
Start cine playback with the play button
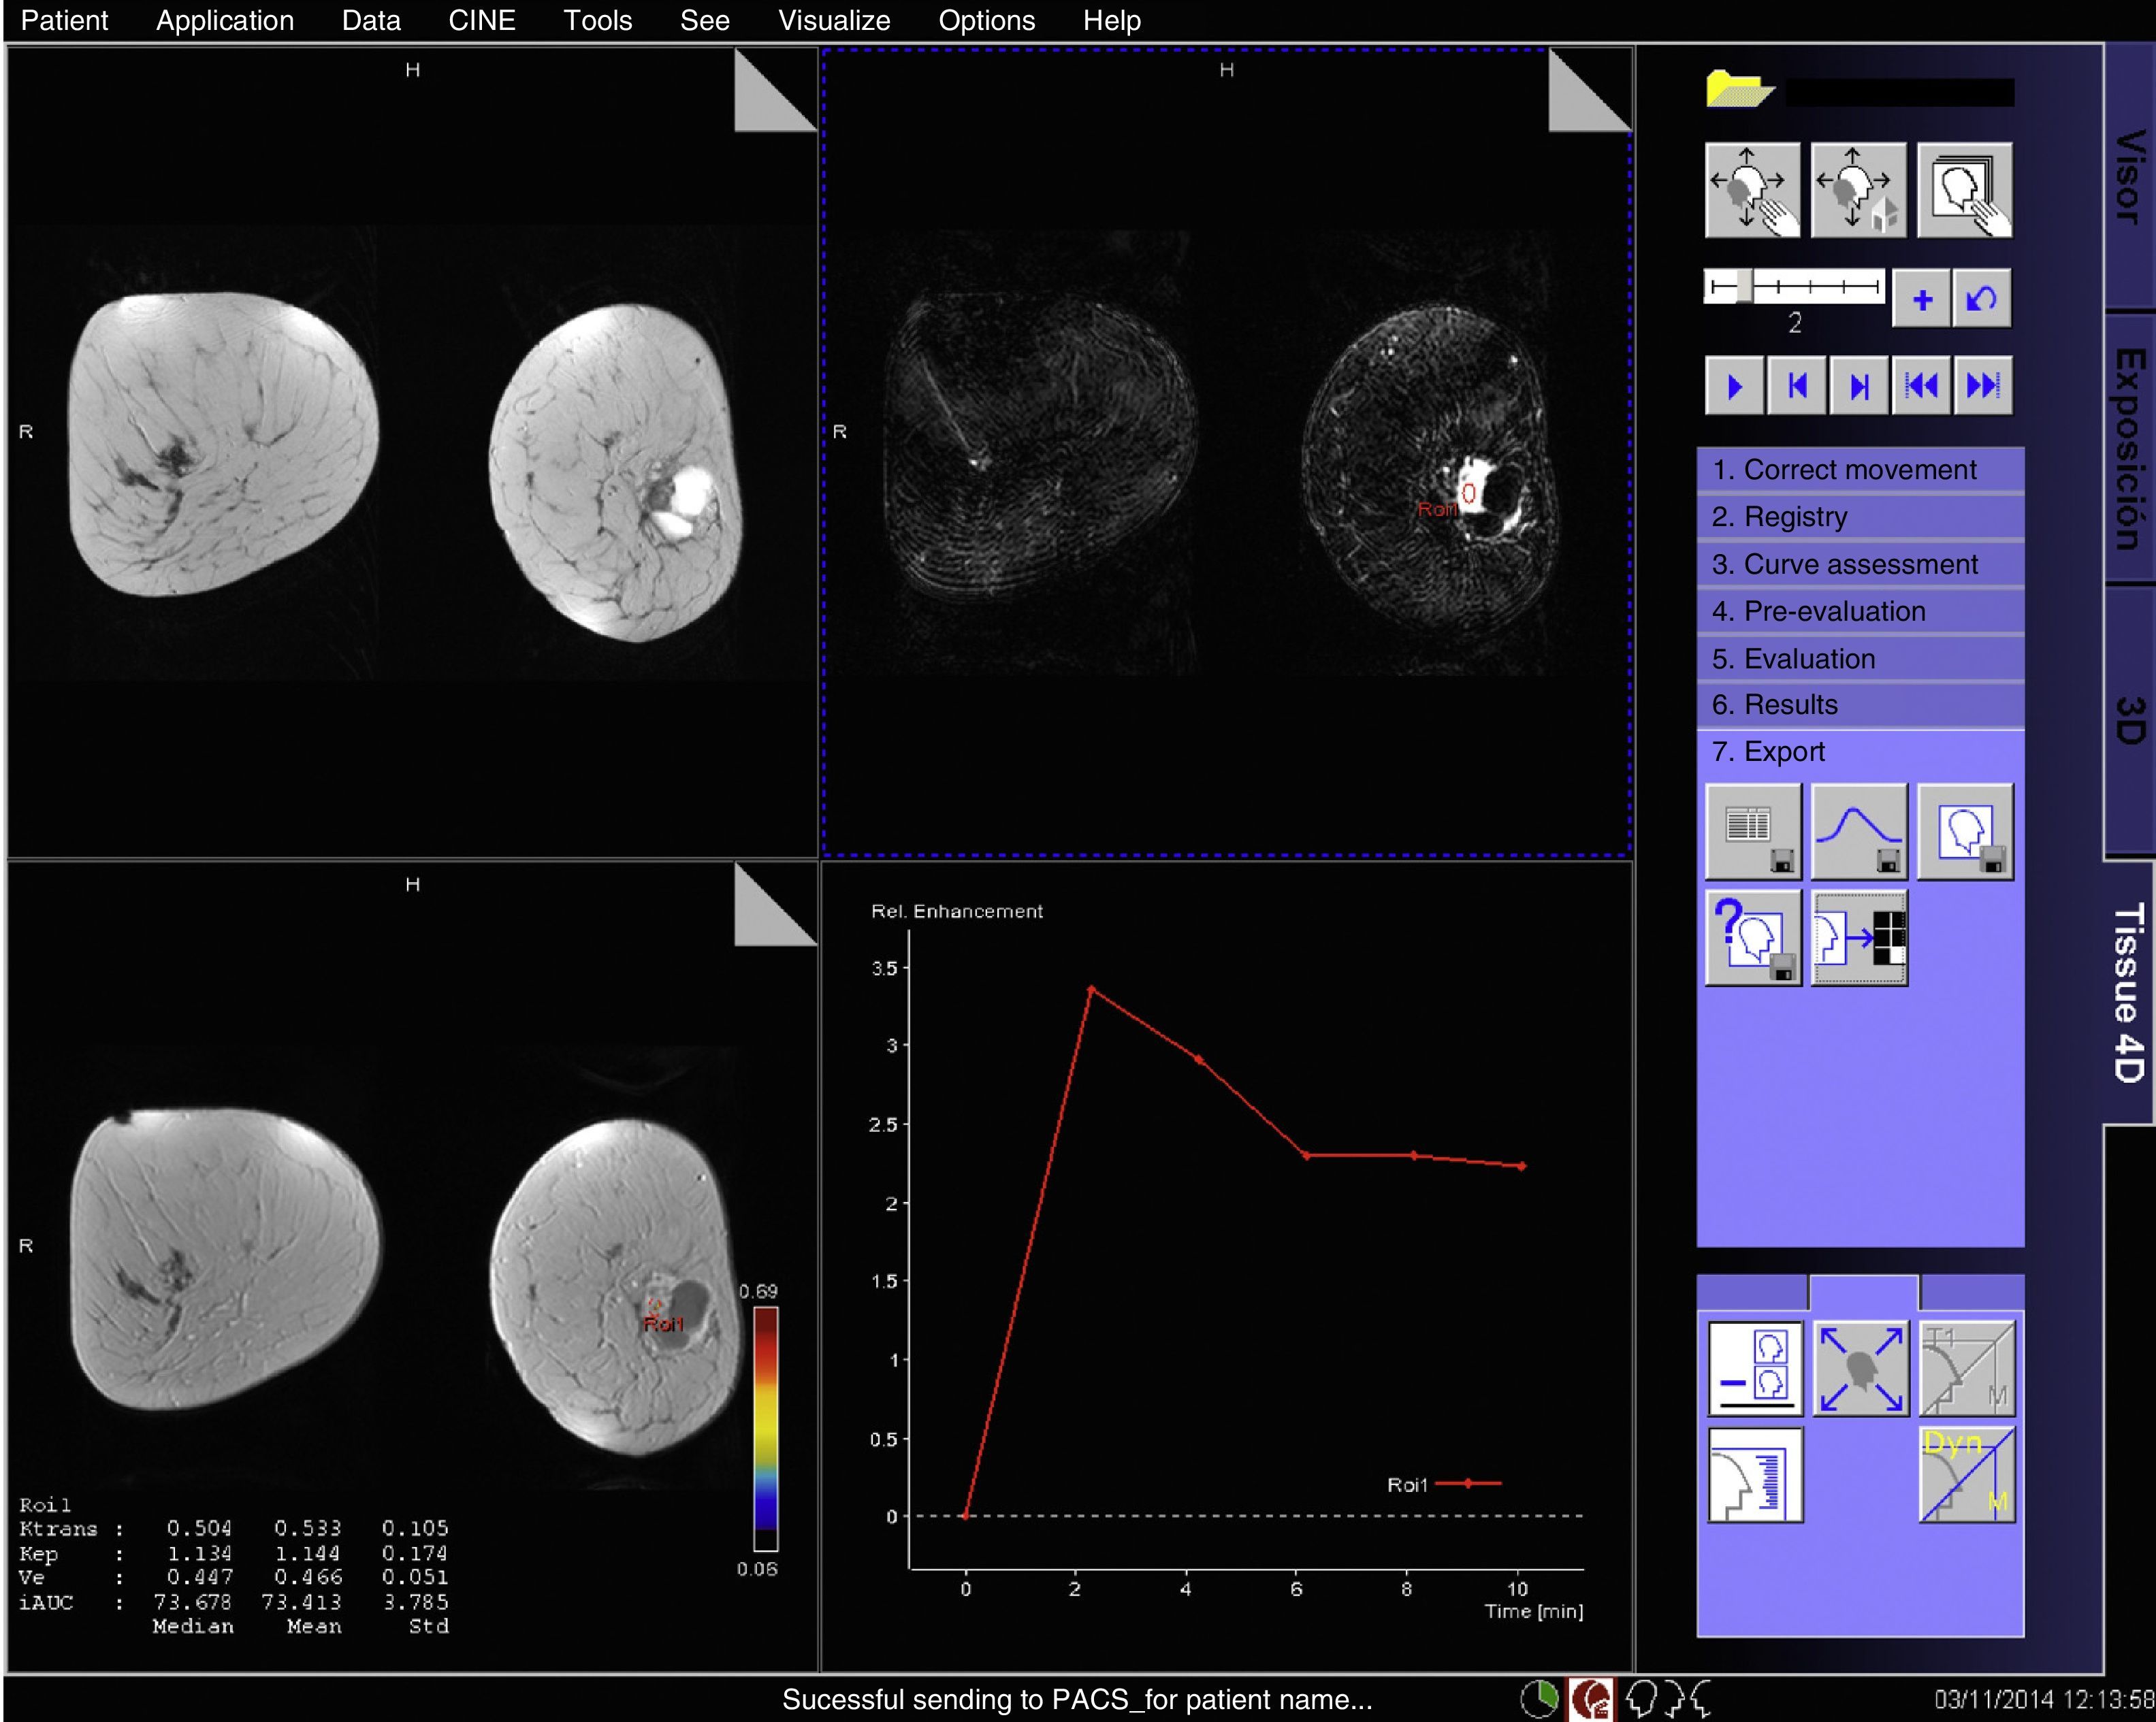1735,386
